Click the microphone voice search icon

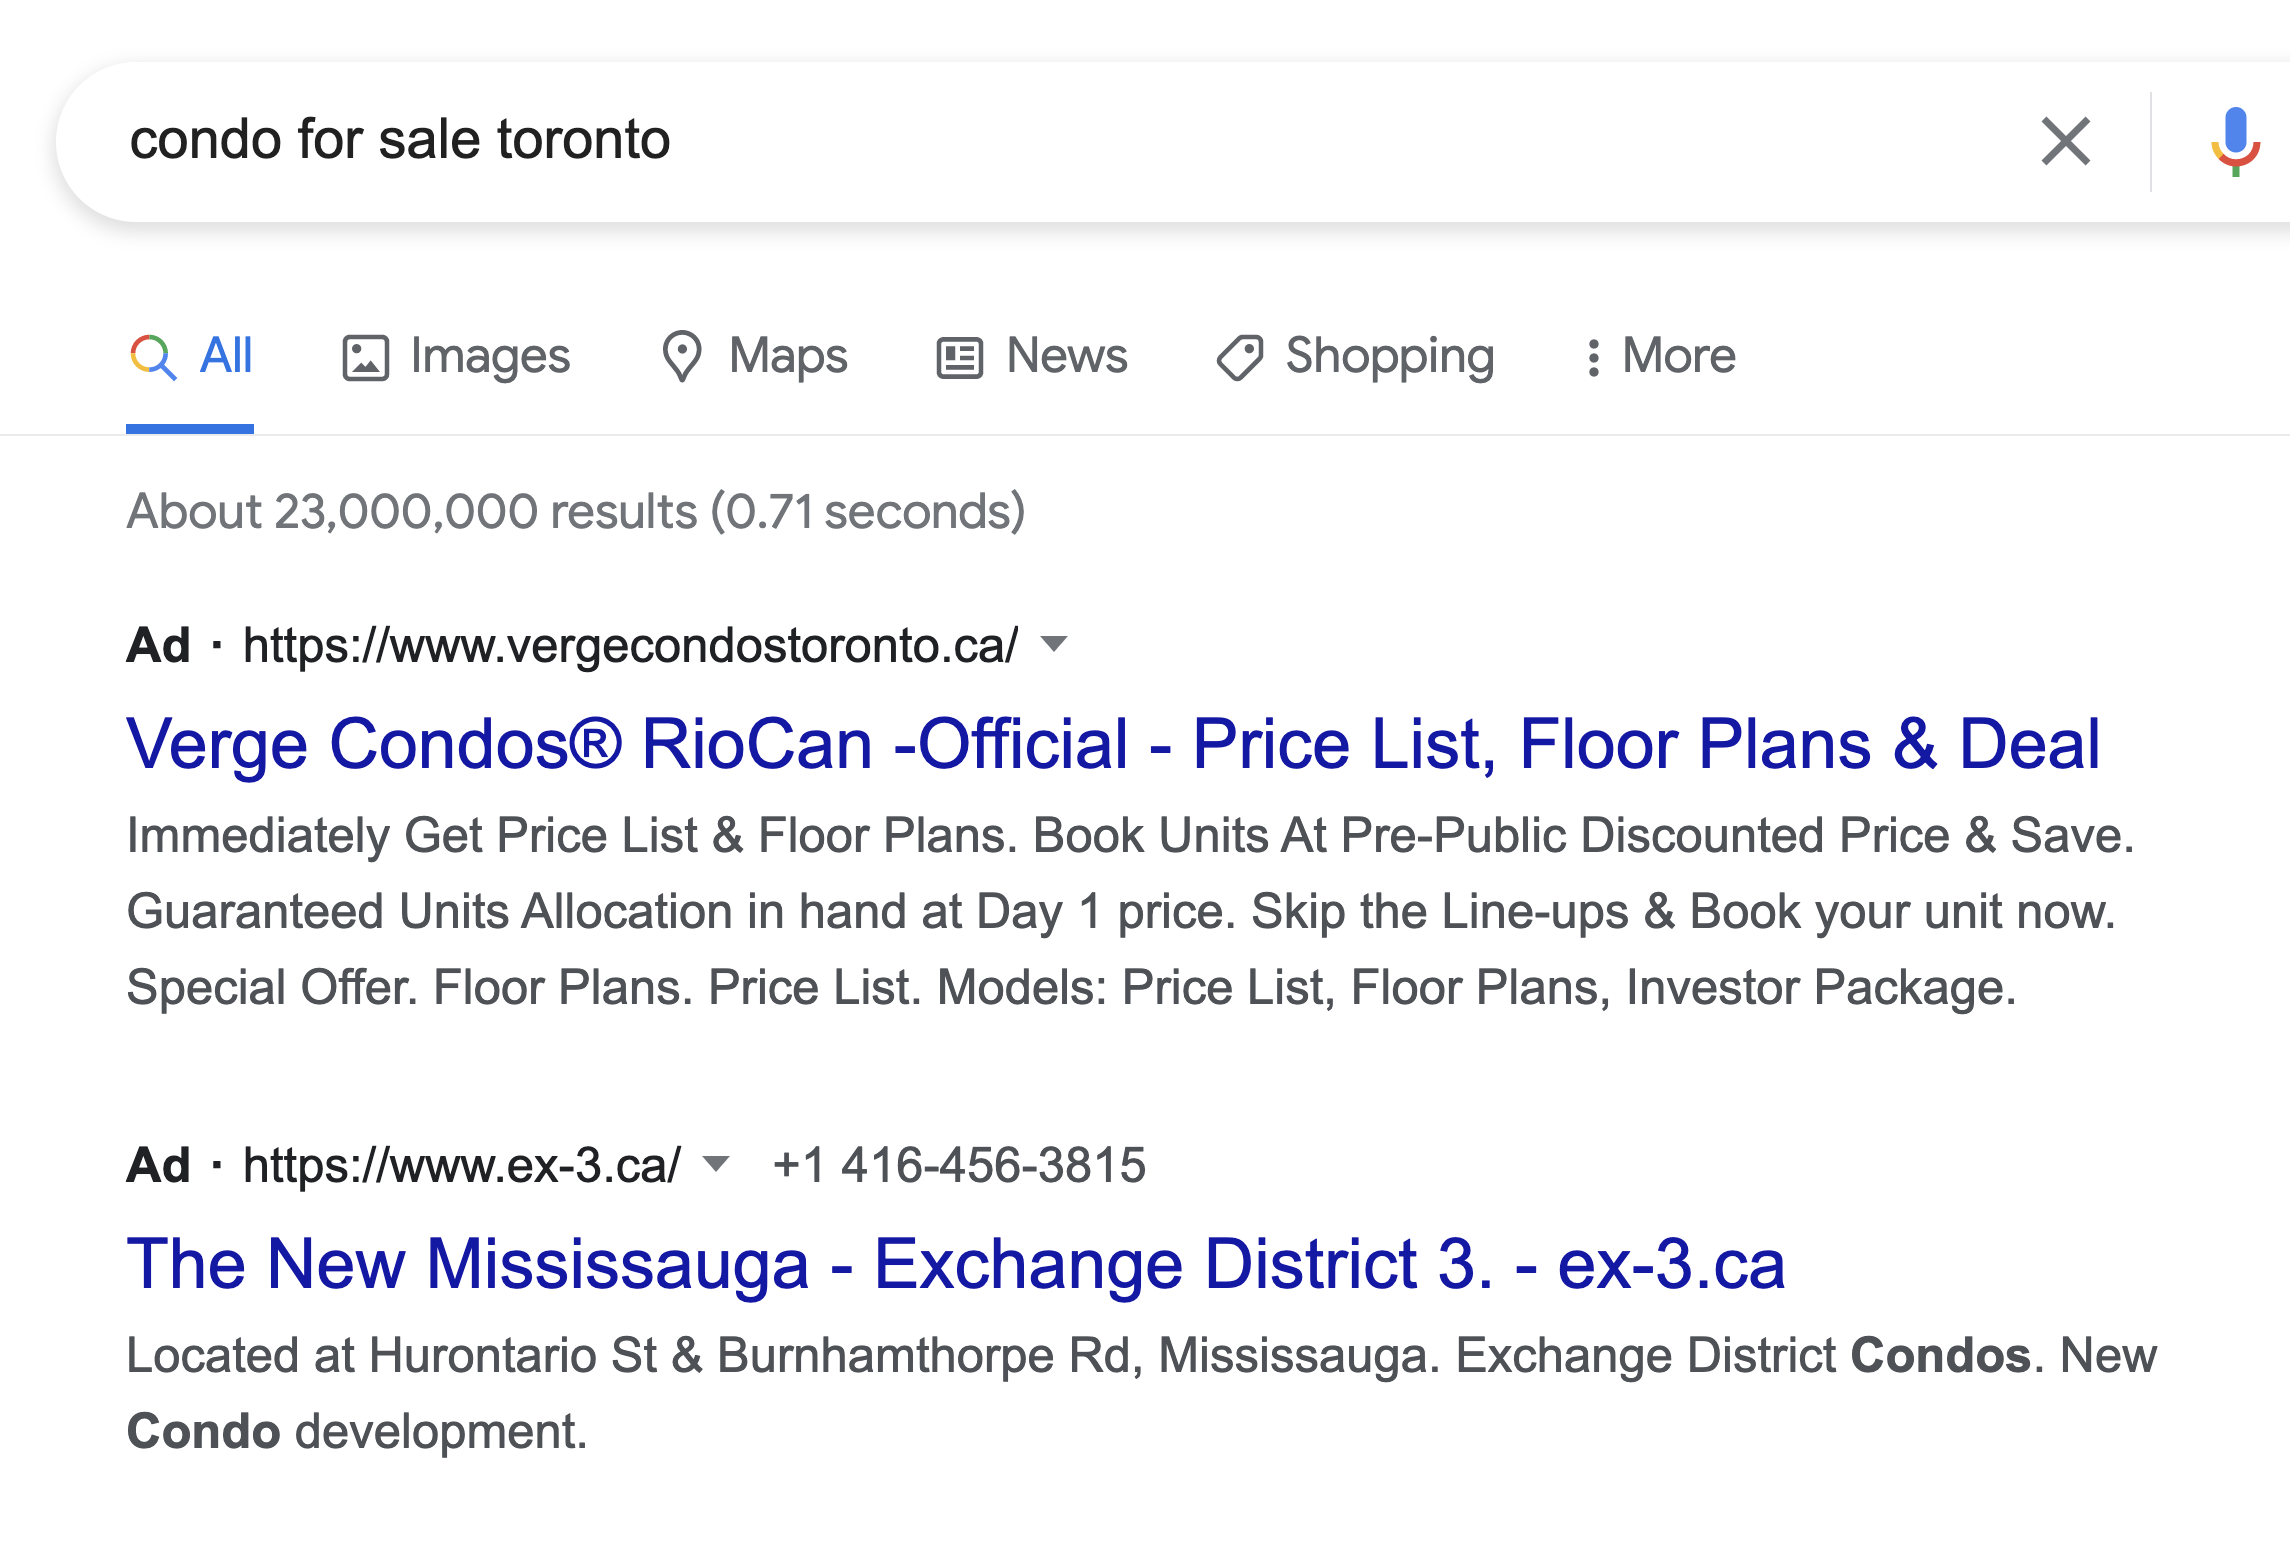point(2235,141)
